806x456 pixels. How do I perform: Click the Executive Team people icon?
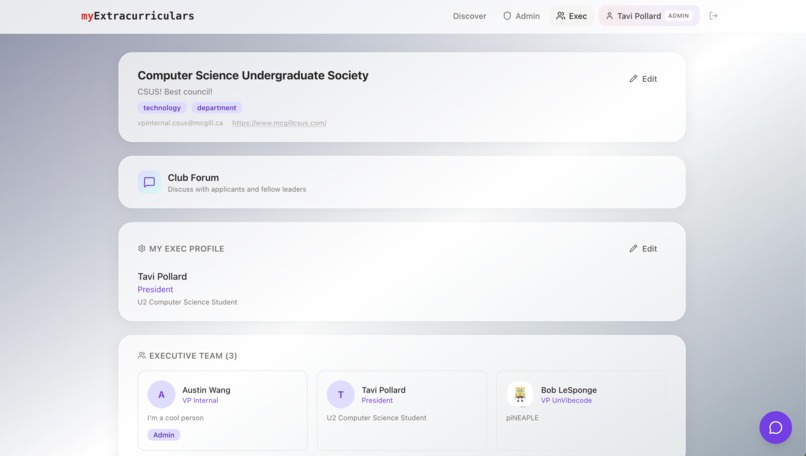141,355
